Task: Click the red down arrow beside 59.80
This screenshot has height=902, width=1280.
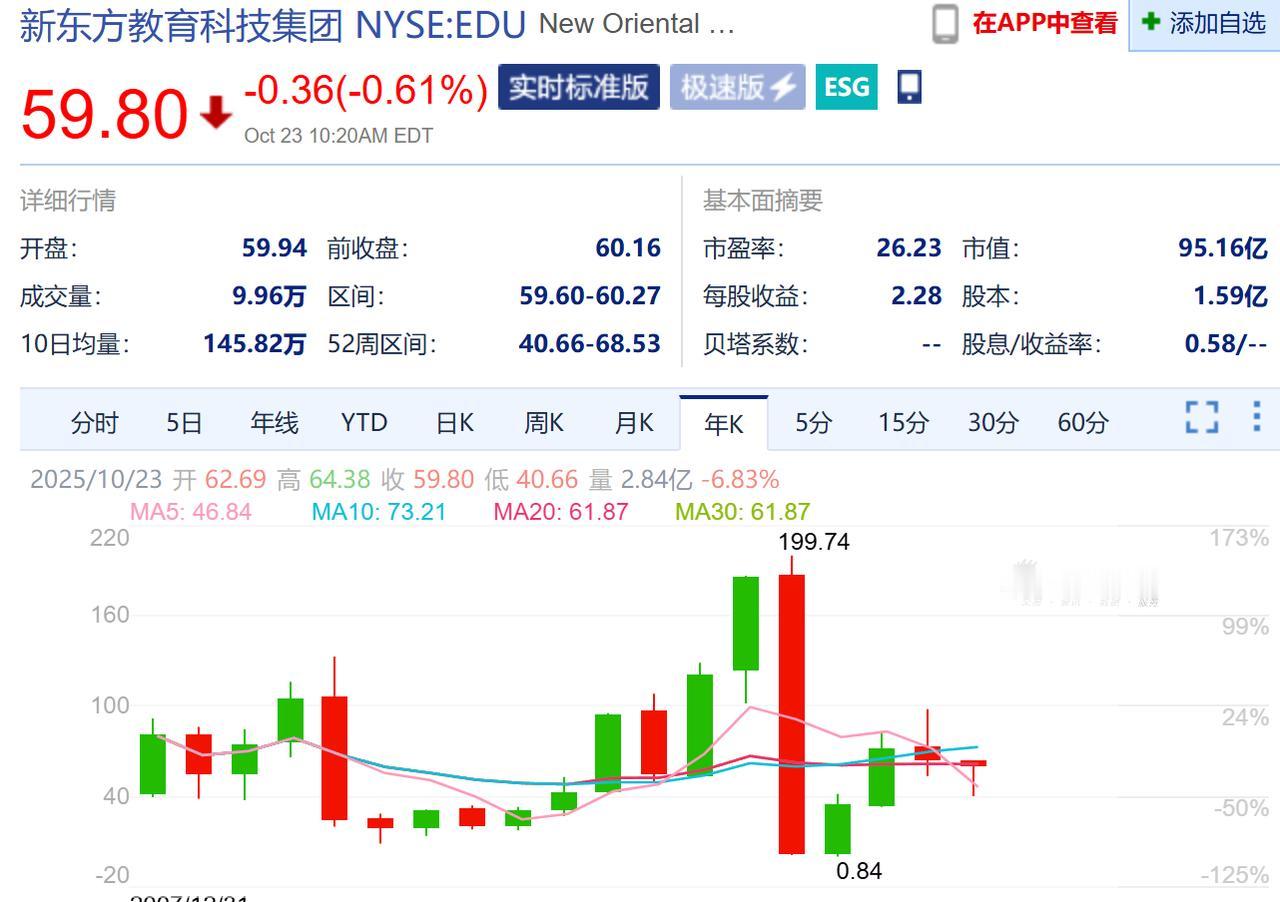Action: click(215, 114)
